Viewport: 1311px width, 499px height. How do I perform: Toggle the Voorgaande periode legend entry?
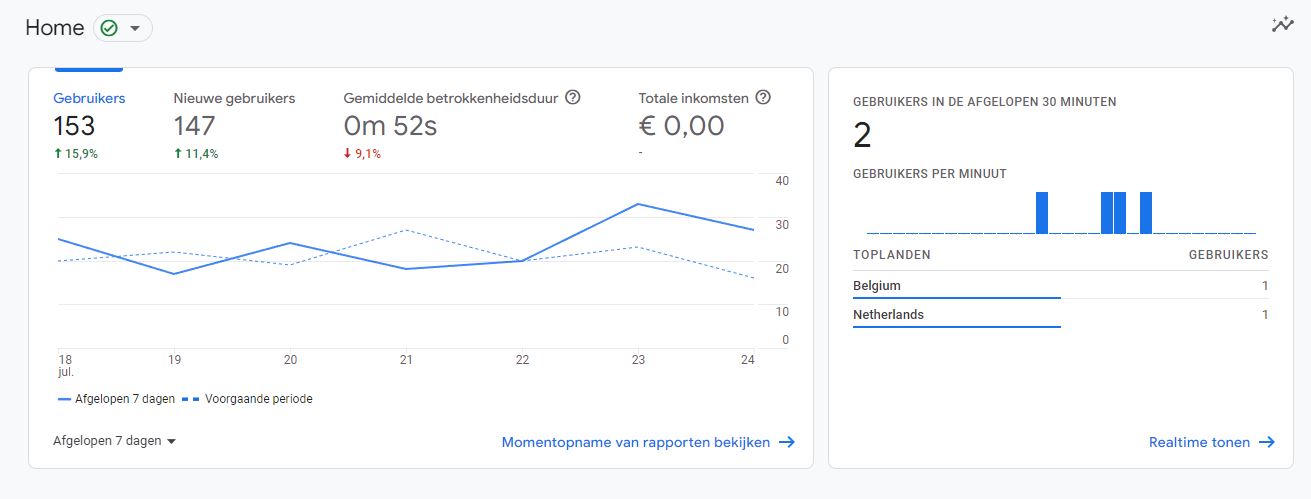click(x=252, y=398)
